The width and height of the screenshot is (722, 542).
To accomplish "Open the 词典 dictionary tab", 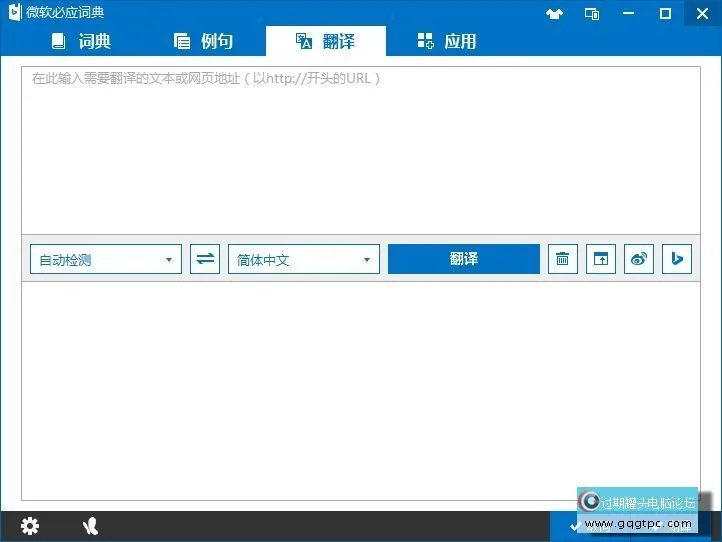I will click(81, 41).
